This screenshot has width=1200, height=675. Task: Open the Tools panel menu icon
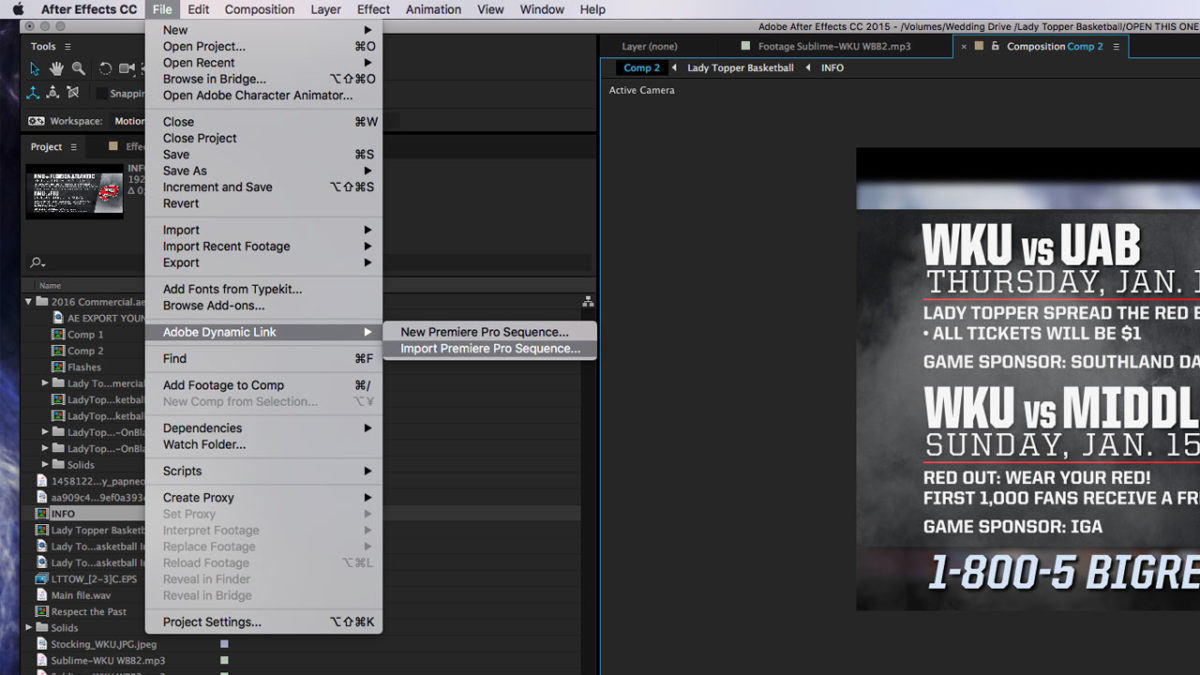click(x=68, y=47)
